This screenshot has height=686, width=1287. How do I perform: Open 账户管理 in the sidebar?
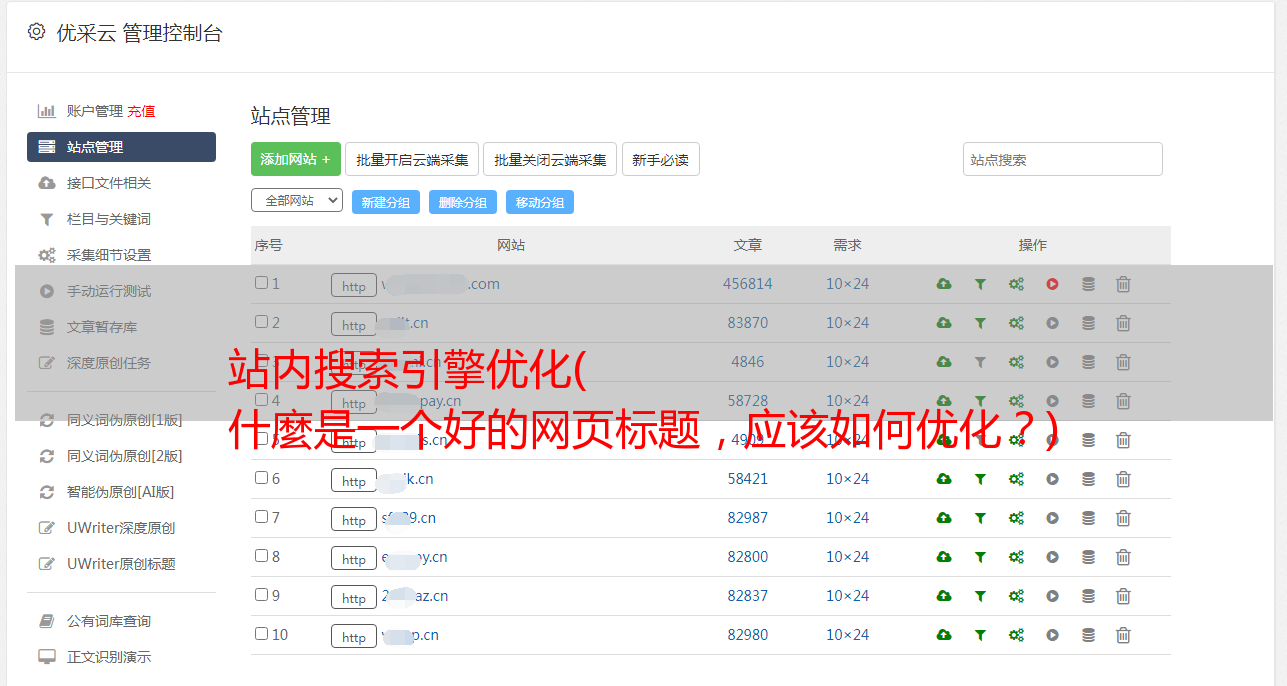pyautogui.click(x=94, y=111)
